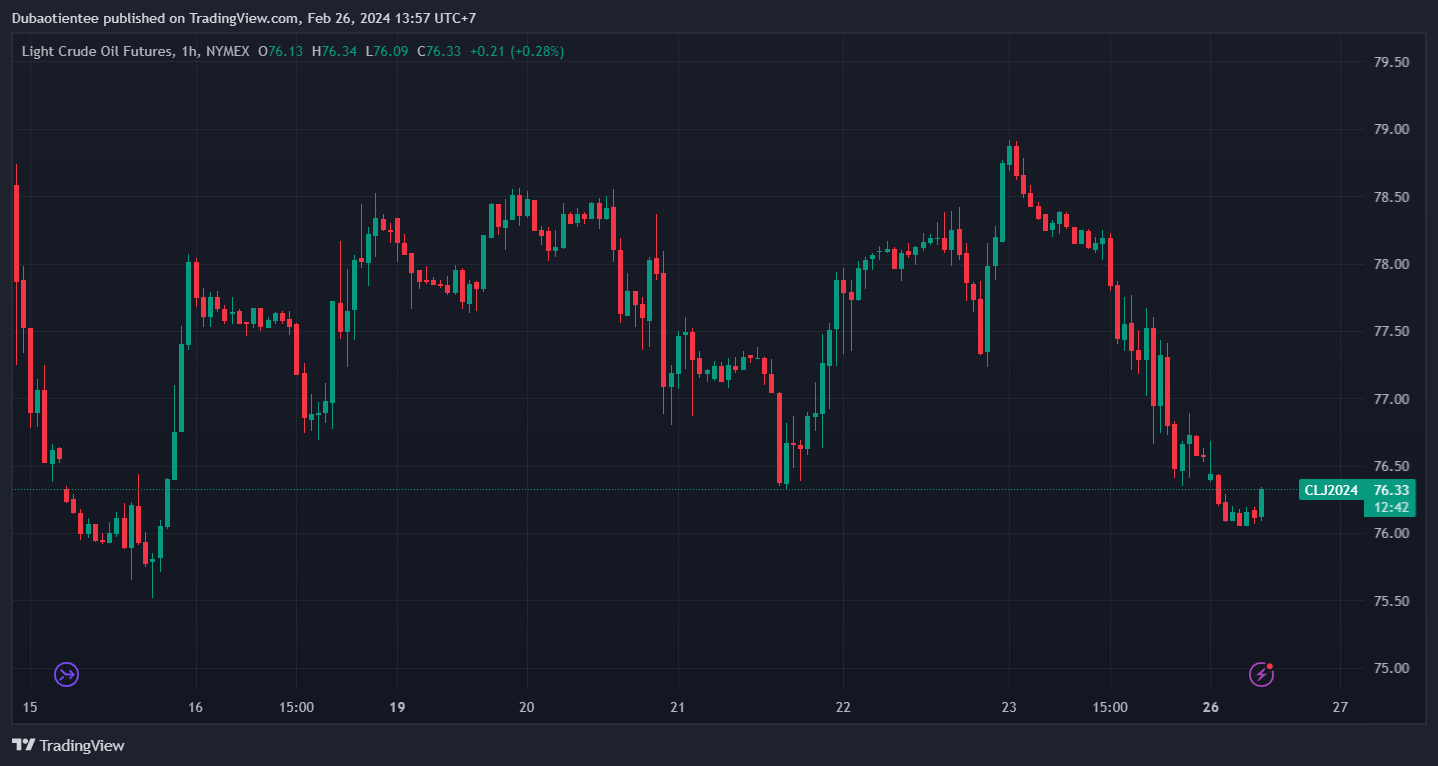1438x766 pixels.
Task: Click the CLJ2024 price label
Action: click(x=1331, y=490)
